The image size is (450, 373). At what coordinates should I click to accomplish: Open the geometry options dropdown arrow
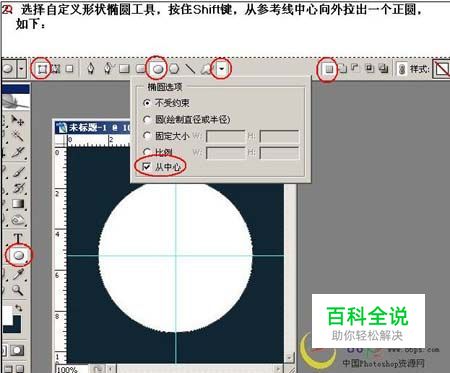(x=222, y=69)
